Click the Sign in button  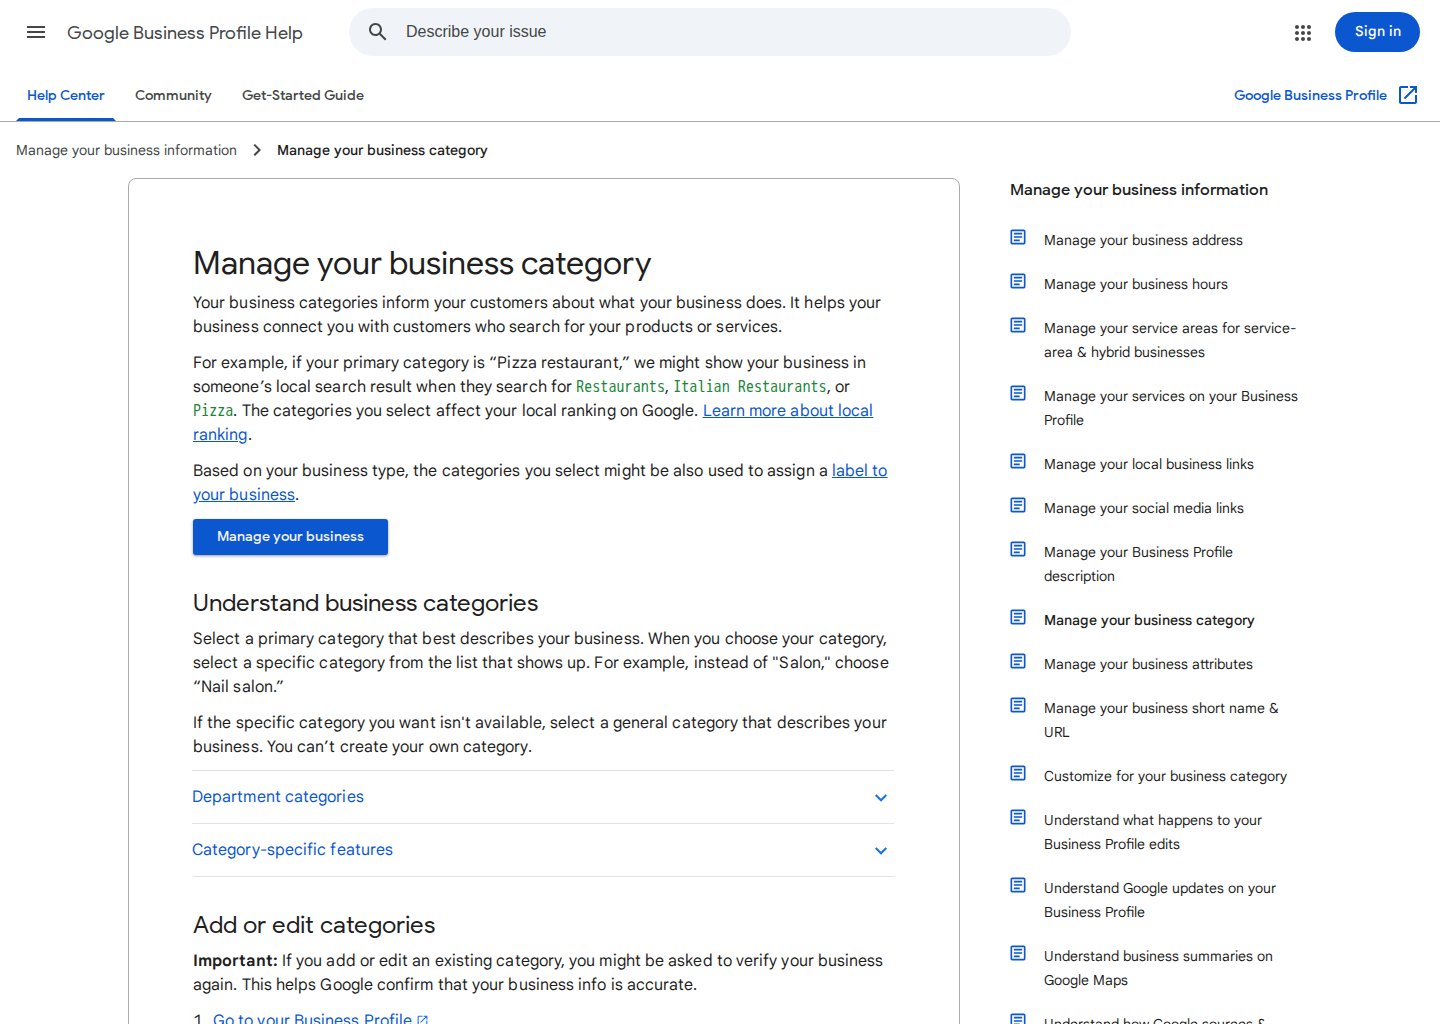(x=1377, y=32)
